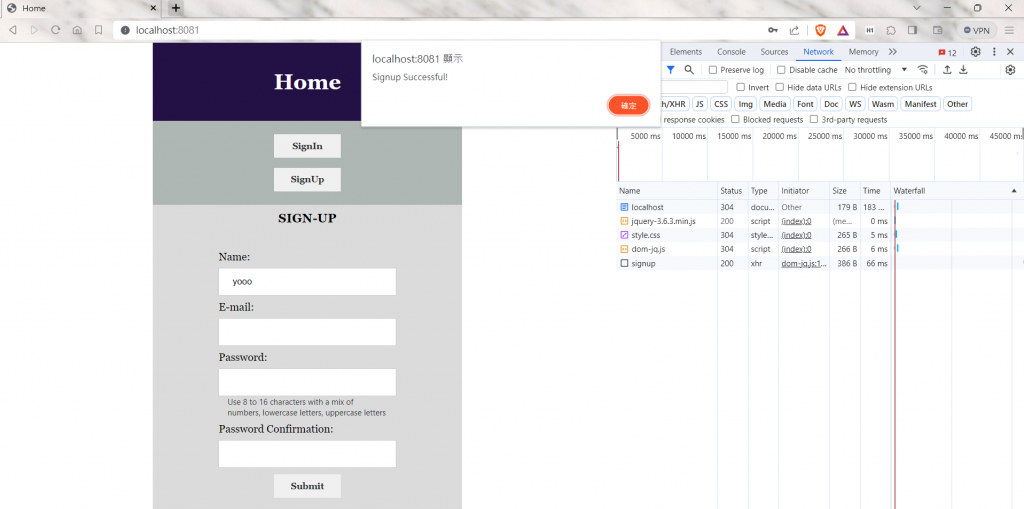Image resolution: width=1024 pixels, height=509 pixels.
Task: Open search in Network panel
Action: pos(688,69)
